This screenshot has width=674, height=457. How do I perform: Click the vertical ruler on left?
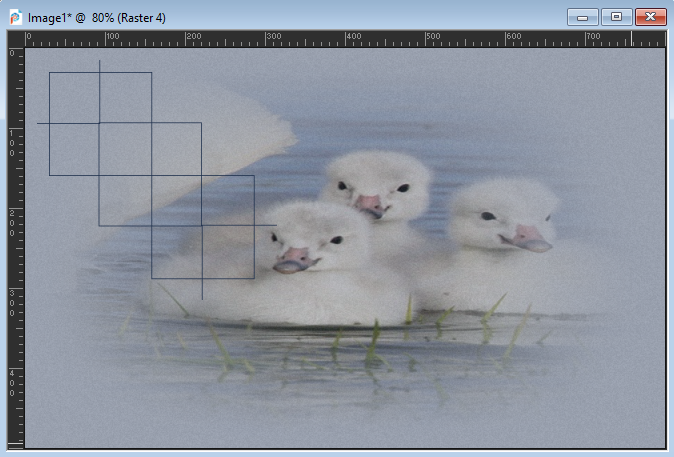coord(16,248)
